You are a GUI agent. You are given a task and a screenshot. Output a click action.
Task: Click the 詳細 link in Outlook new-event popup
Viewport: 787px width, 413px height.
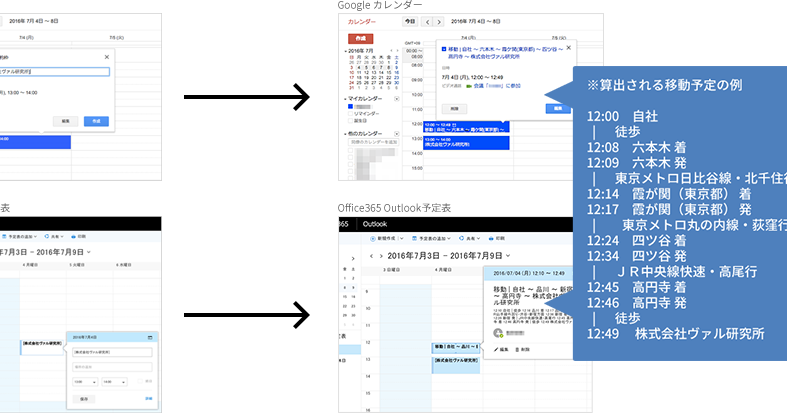coord(149,398)
